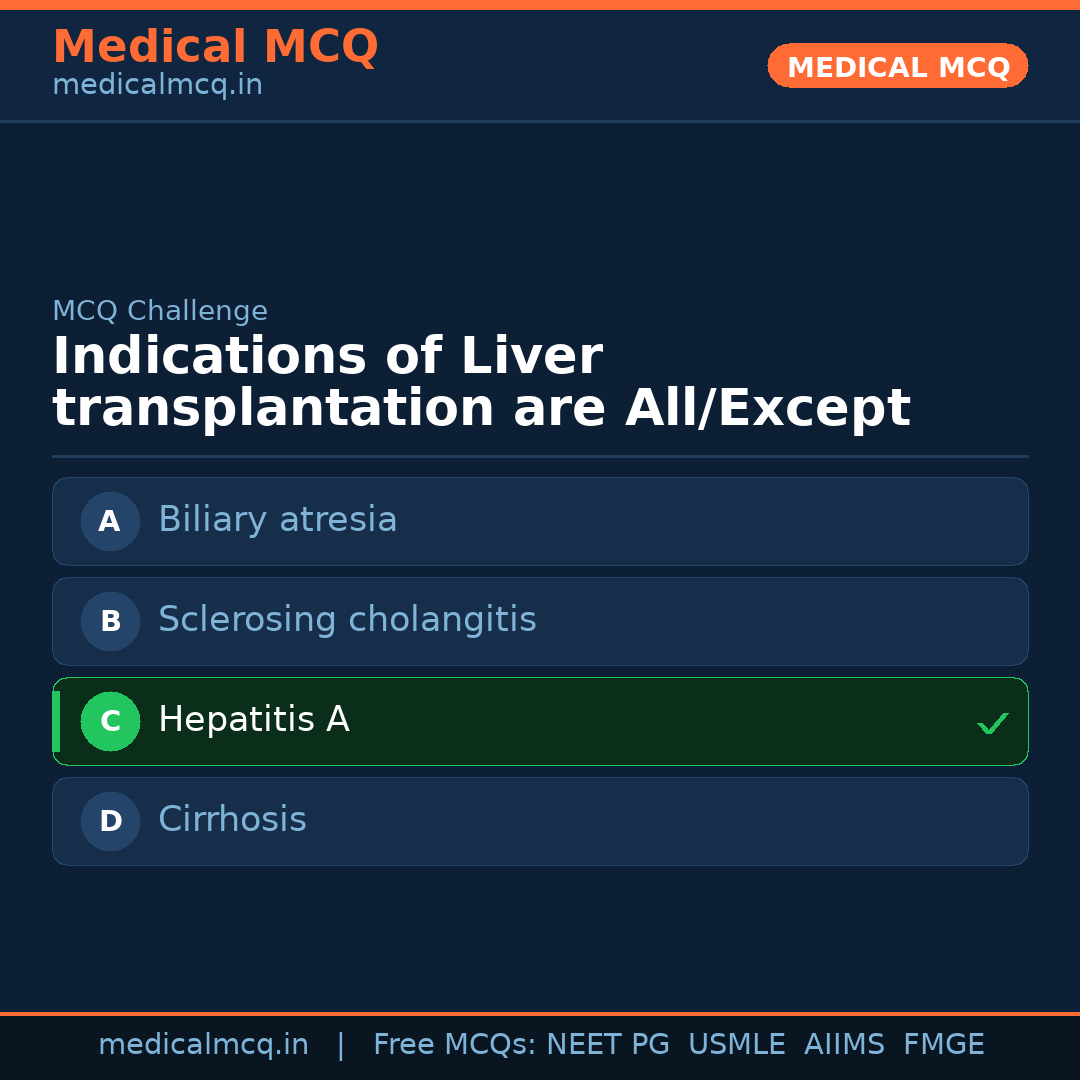Viewport: 1080px width, 1080px height.
Task: Click the letter A circle badge
Action: pyautogui.click(x=110, y=521)
